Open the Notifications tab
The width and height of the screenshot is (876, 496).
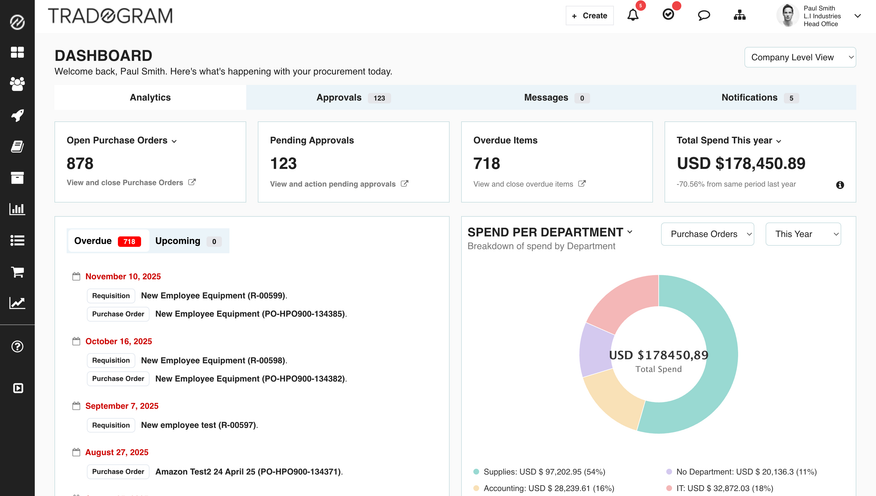758,98
